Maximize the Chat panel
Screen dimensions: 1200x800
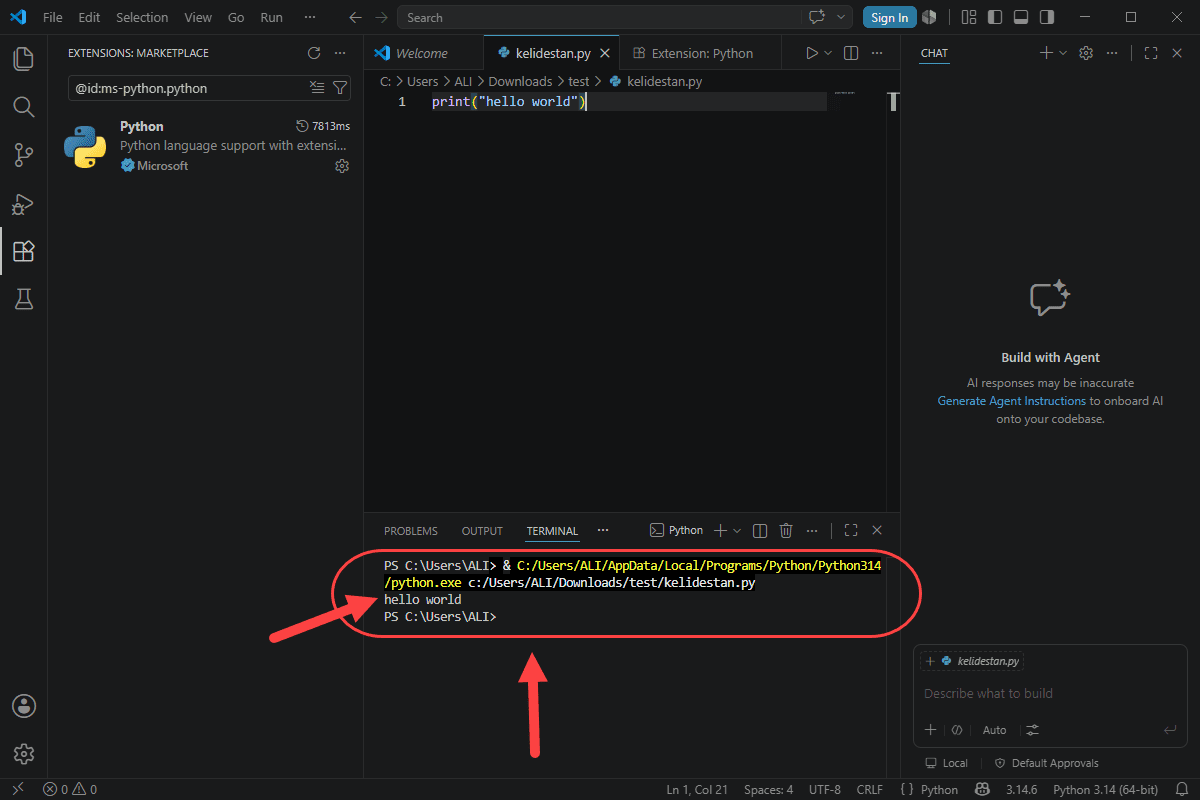coord(1151,53)
